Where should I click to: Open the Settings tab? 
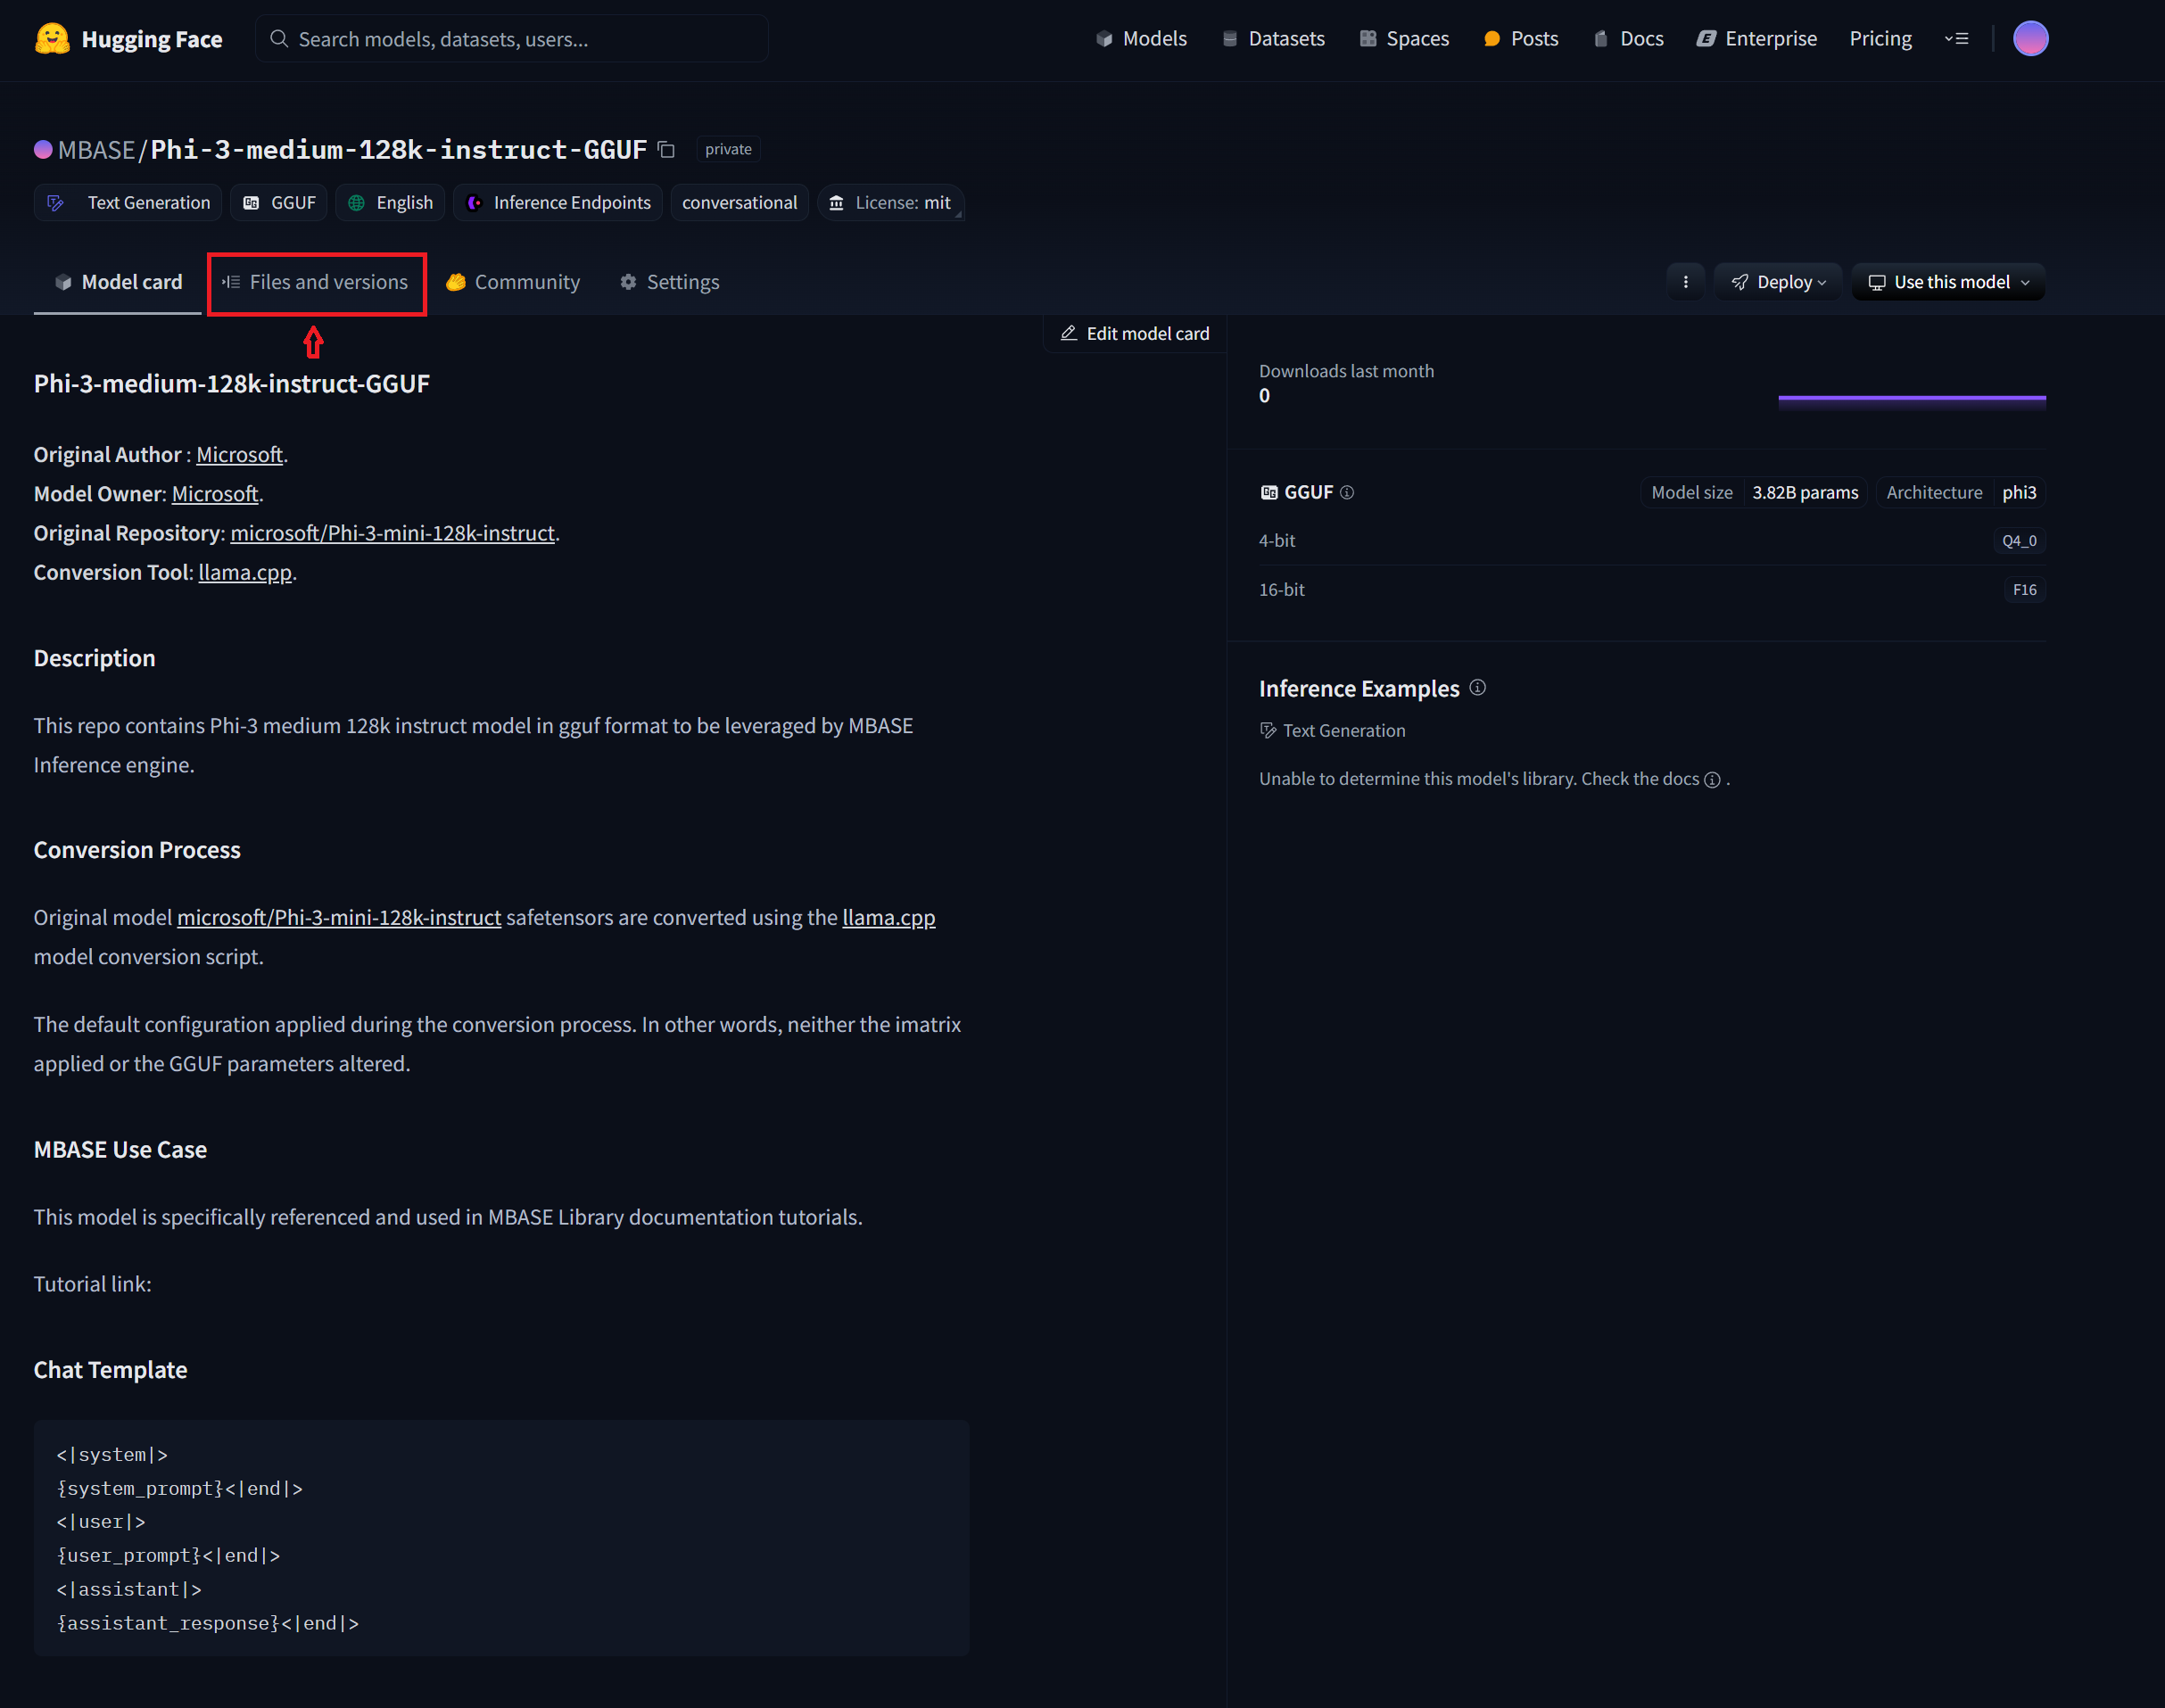click(669, 282)
